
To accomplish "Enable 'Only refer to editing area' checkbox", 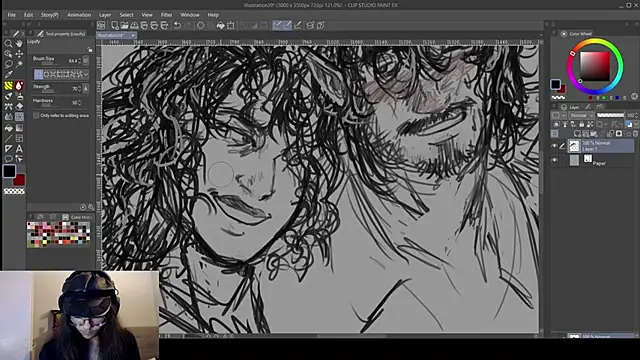I will click(36, 116).
